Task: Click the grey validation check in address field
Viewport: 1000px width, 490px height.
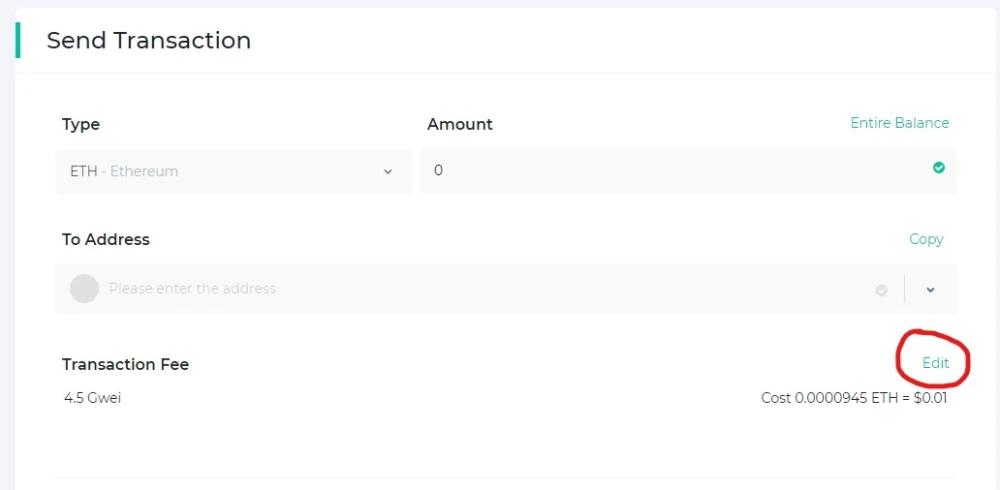Action: pyautogui.click(x=881, y=290)
